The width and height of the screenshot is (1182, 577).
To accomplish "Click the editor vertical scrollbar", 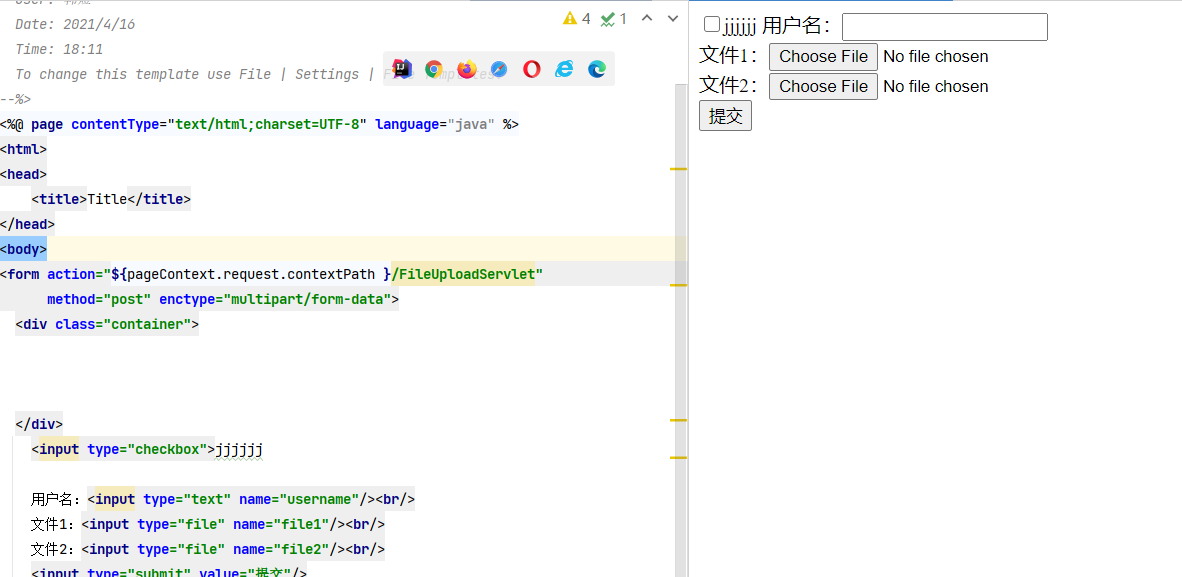I will point(681,330).
